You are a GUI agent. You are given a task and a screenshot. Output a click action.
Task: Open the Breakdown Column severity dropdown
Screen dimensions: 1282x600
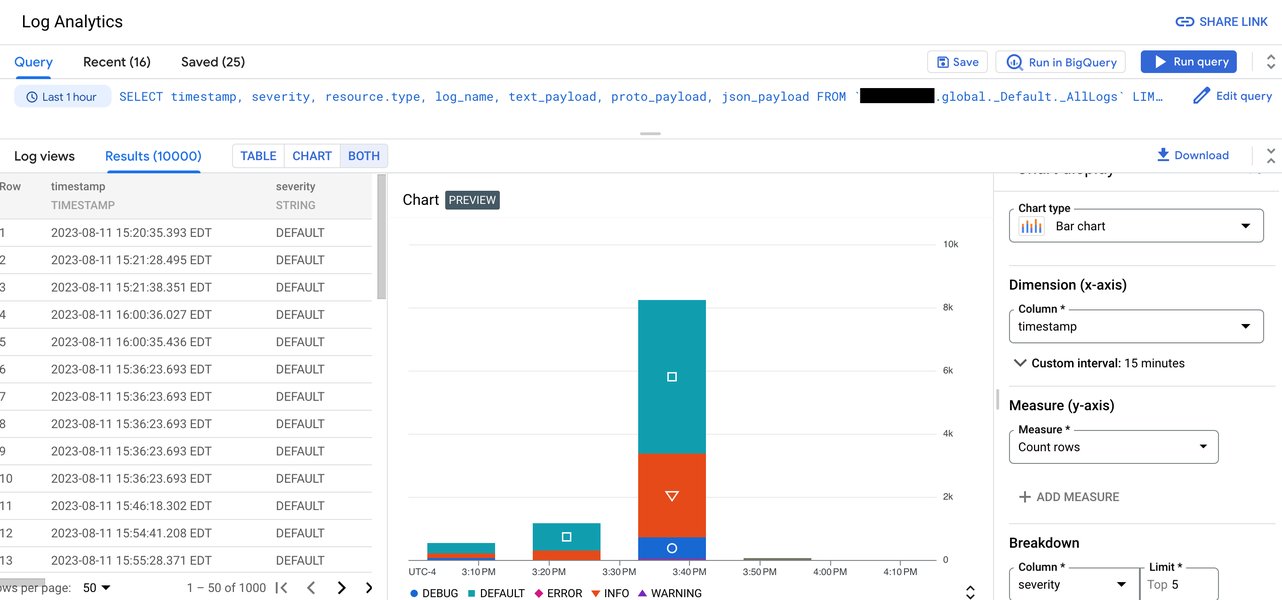point(1074,584)
